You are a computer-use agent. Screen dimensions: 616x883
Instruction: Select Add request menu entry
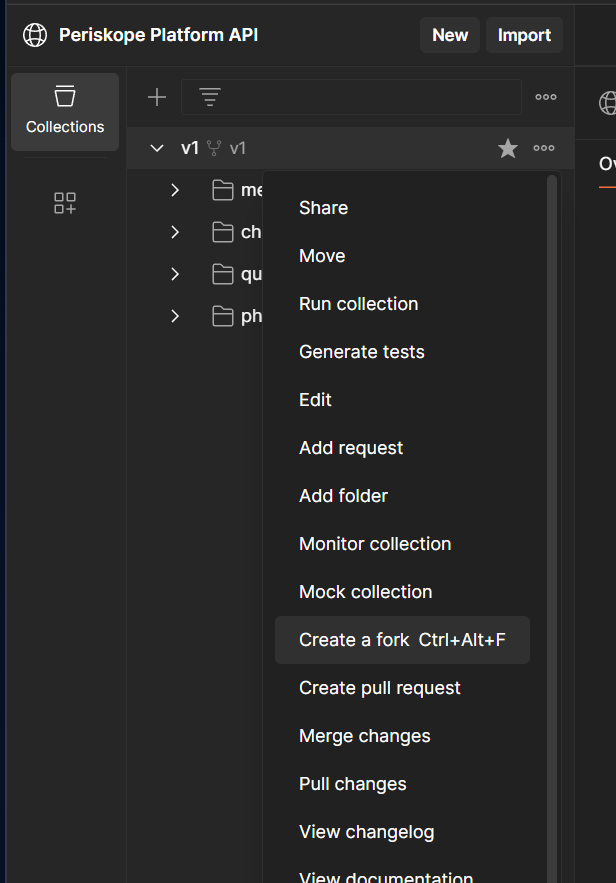402,448
